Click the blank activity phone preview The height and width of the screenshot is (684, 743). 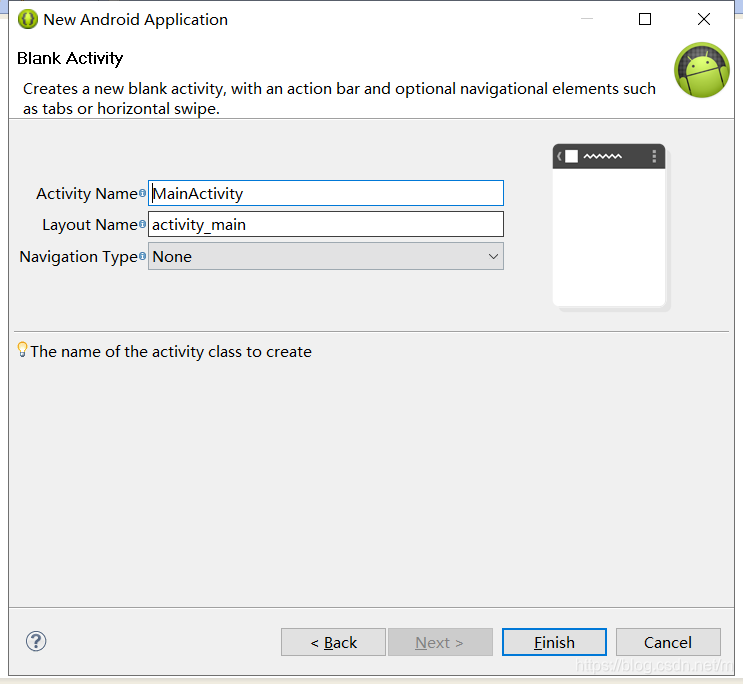(611, 228)
